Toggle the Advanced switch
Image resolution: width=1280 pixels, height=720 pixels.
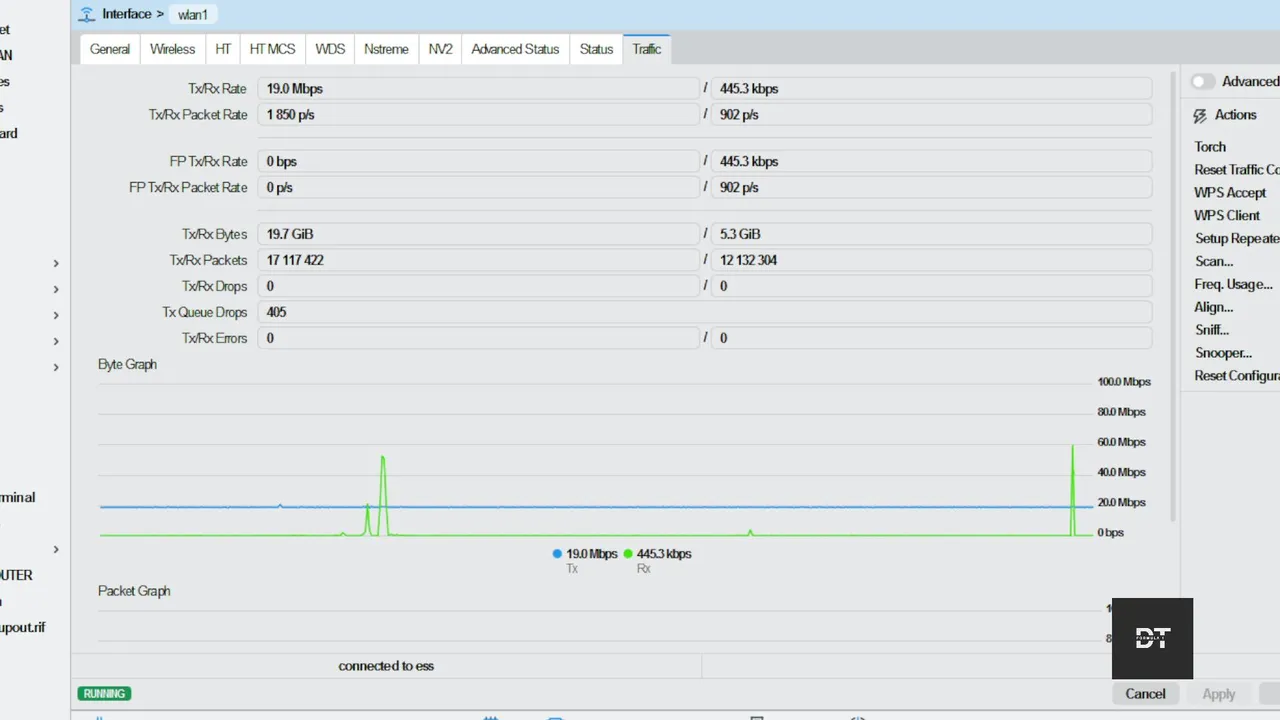1202,82
